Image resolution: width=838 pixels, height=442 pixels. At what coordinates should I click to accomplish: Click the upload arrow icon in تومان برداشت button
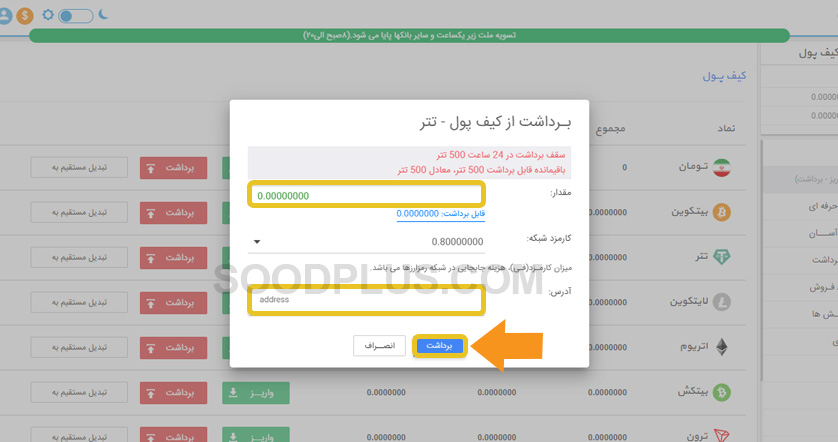point(151,168)
